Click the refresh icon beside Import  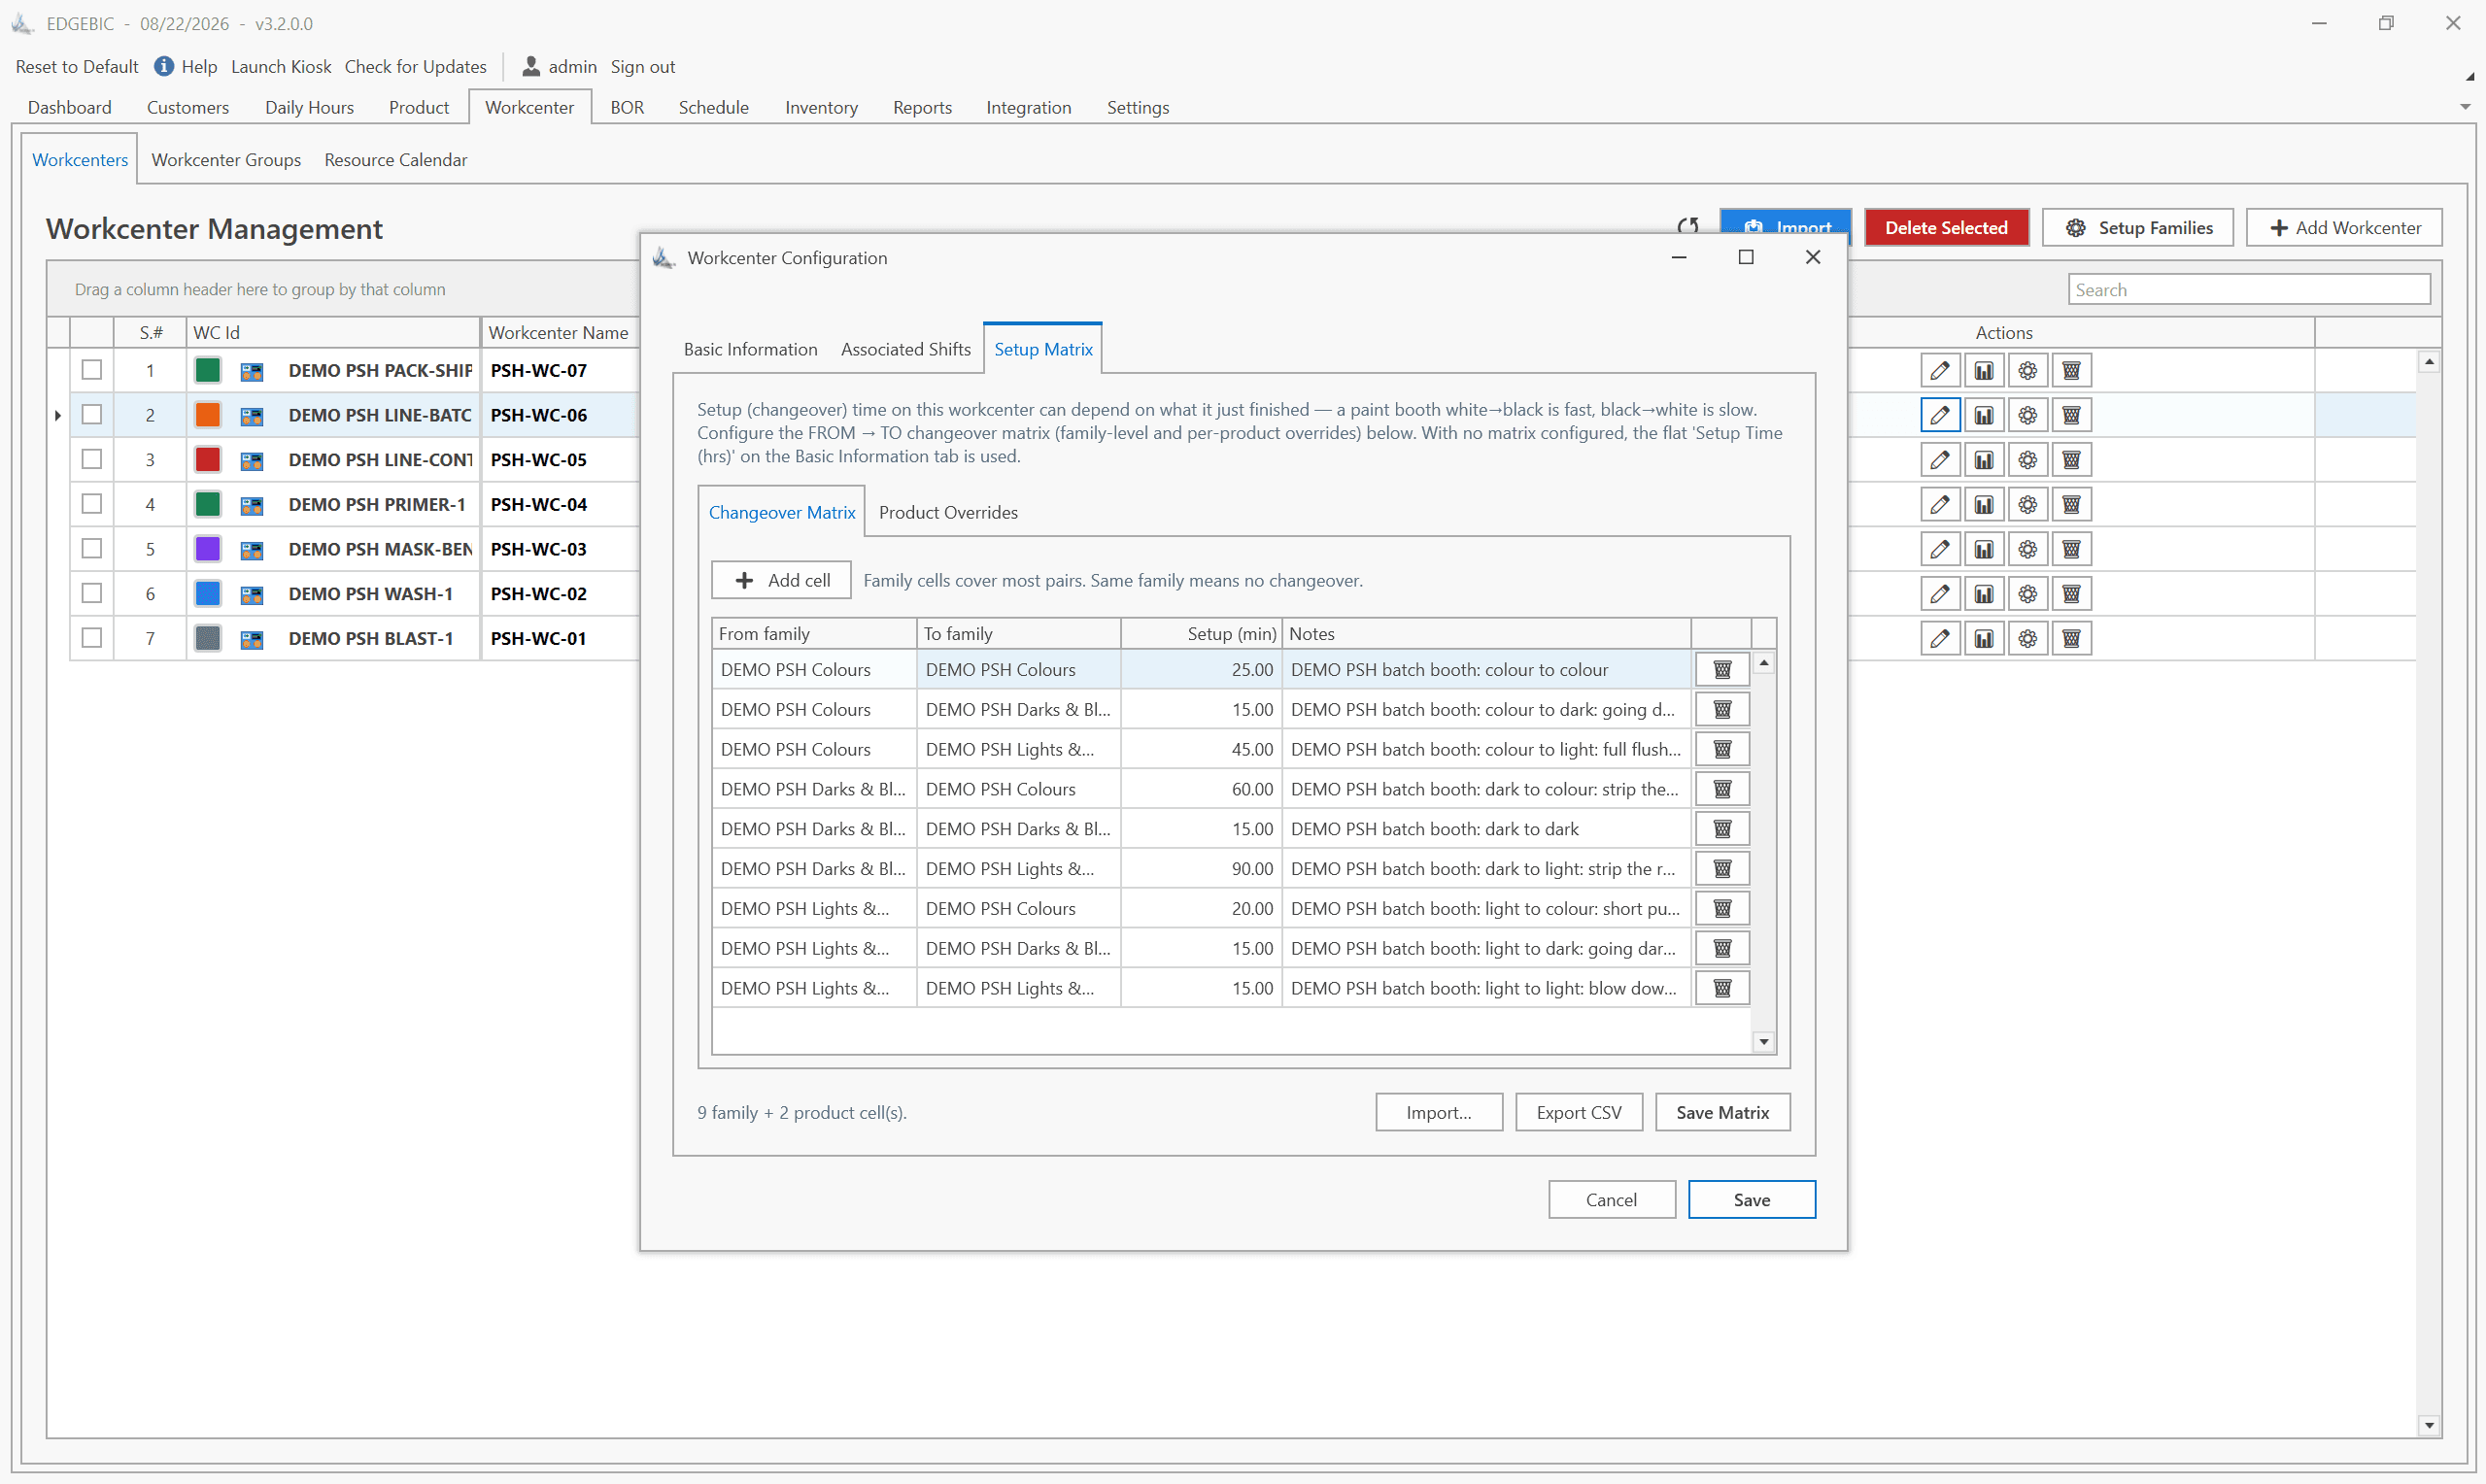point(1688,226)
